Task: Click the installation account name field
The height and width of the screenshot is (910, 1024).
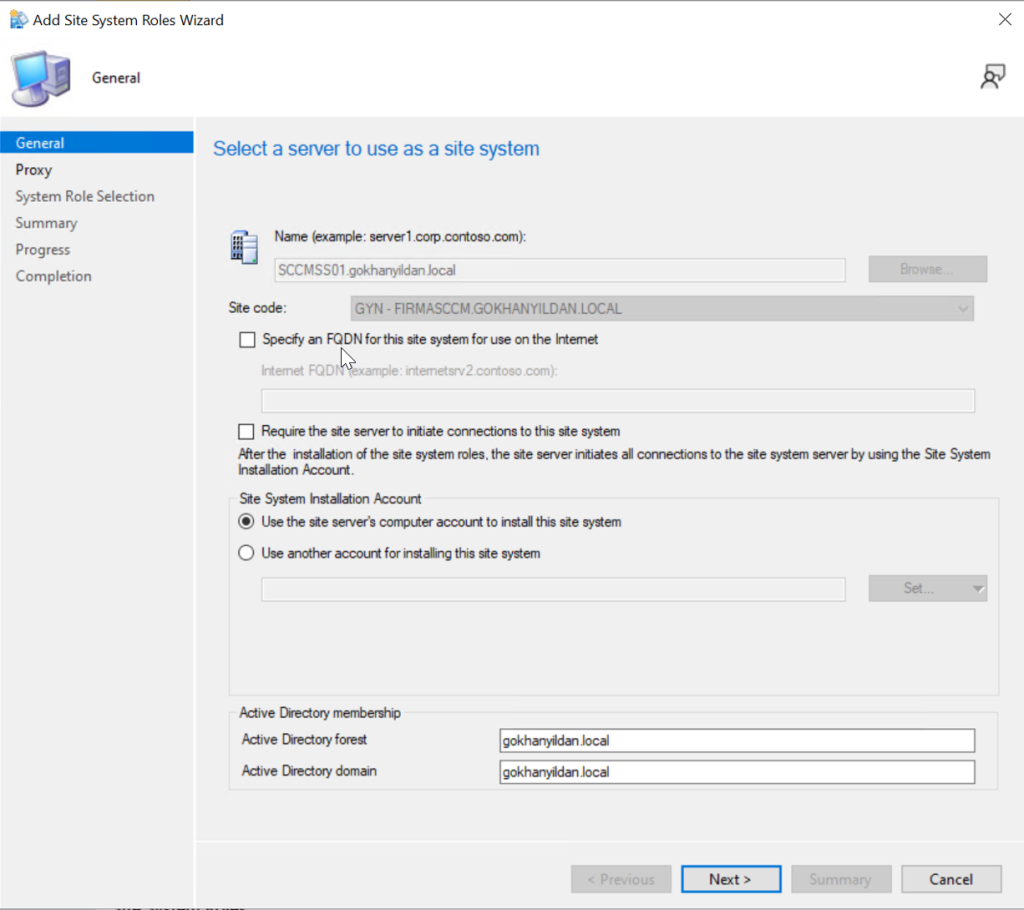Action: click(x=553, y=589)
